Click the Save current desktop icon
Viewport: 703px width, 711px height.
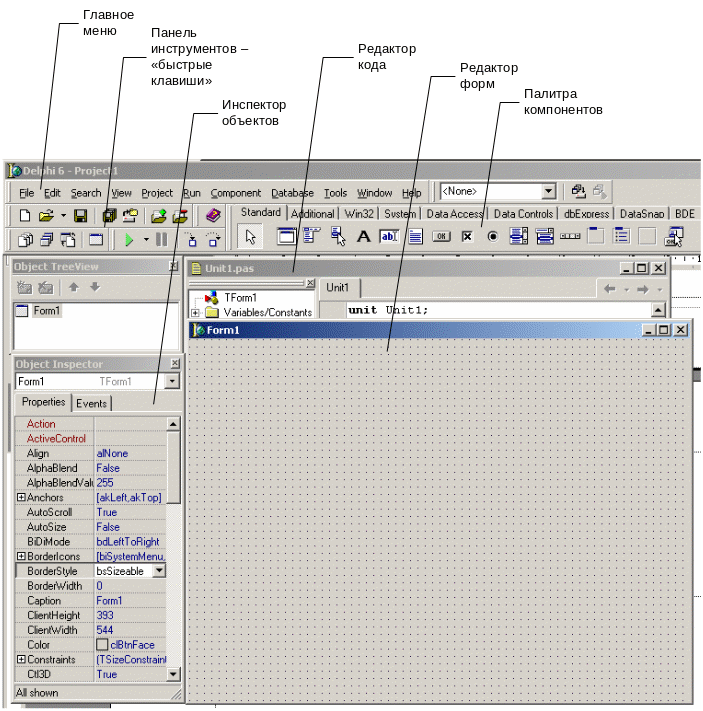(x=578, y=191)
